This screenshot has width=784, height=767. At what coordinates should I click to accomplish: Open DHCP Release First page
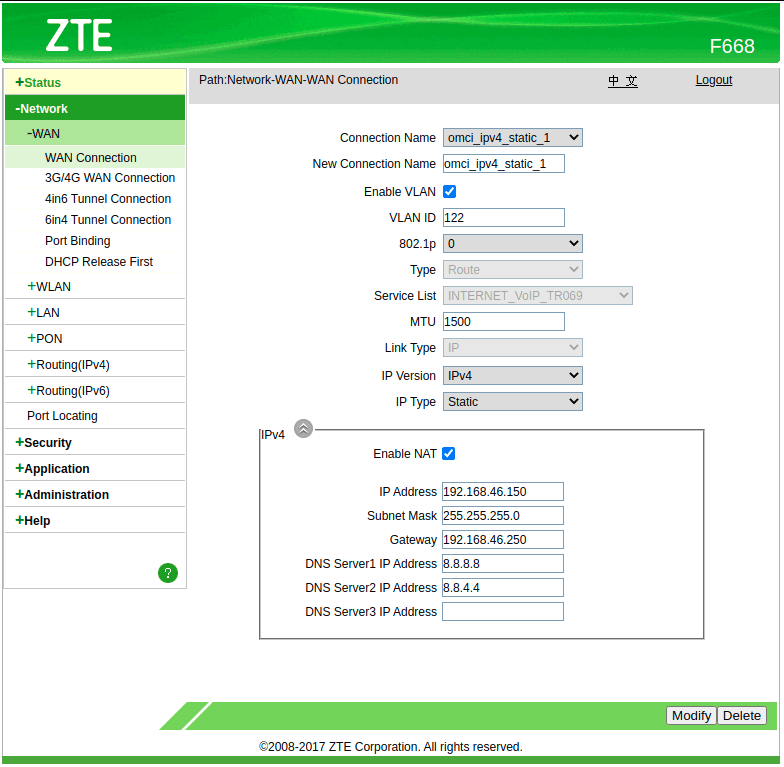click(99, 262)
